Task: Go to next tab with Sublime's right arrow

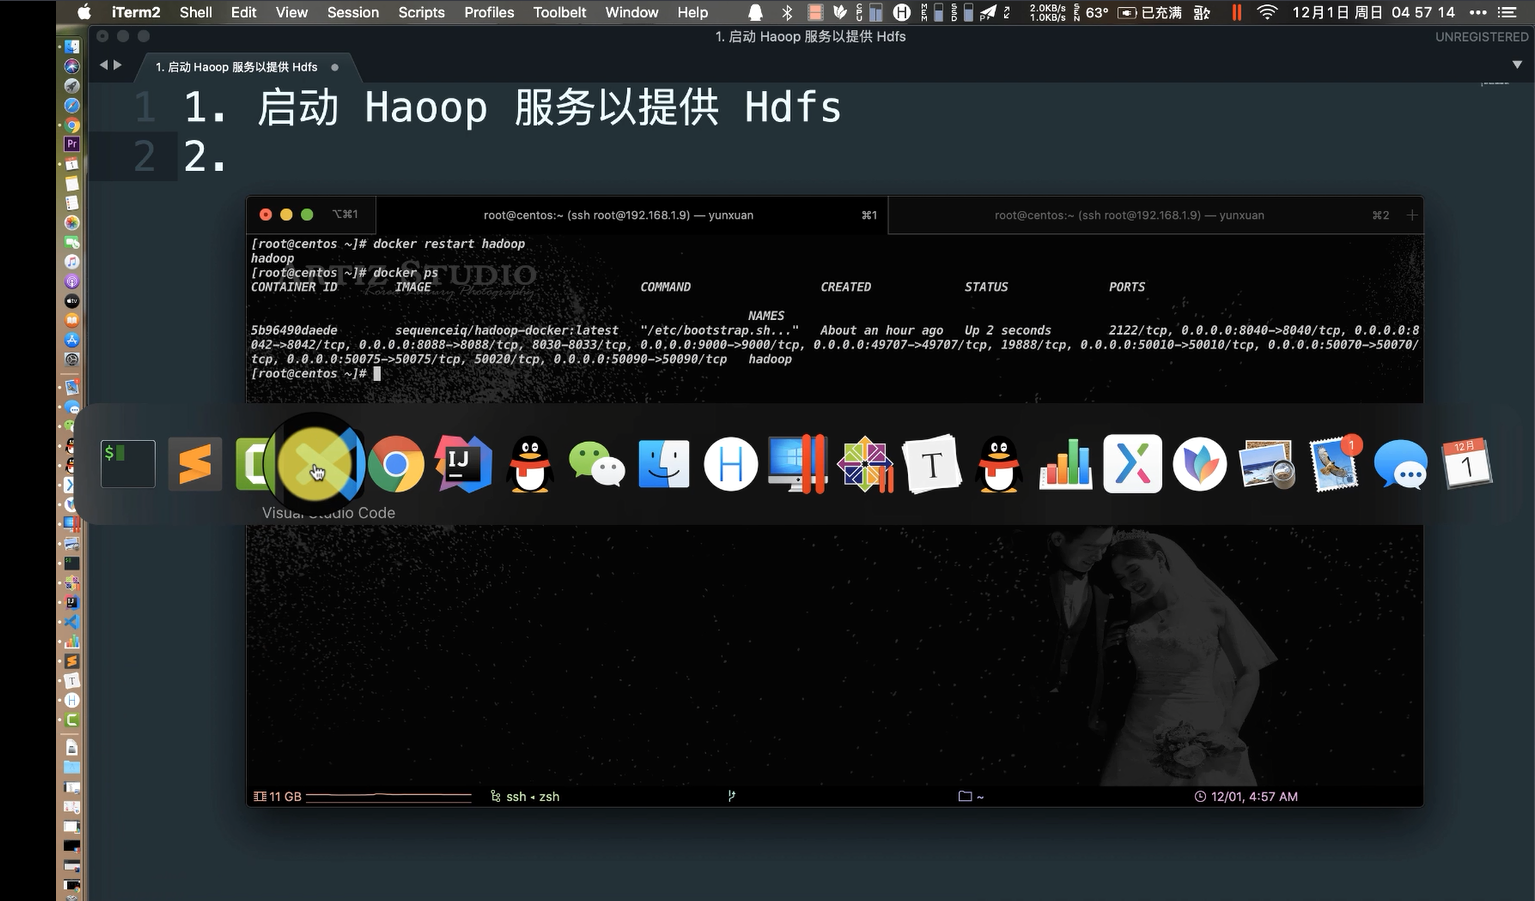Action: (118, 65)
